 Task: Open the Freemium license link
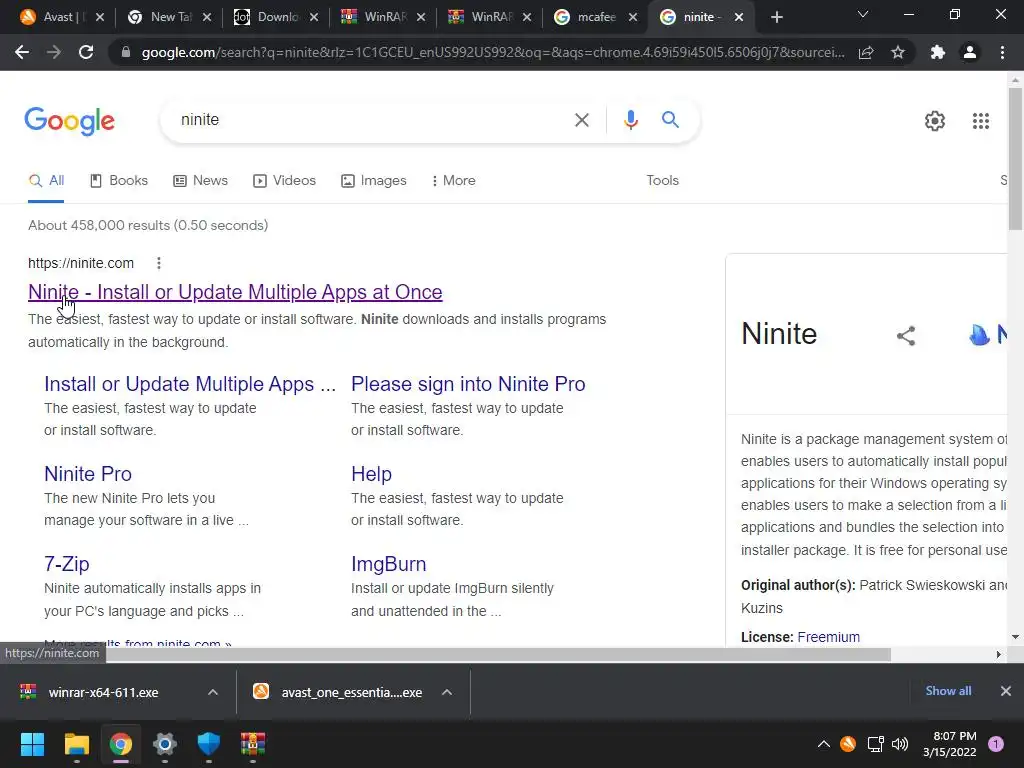[828, 637]
